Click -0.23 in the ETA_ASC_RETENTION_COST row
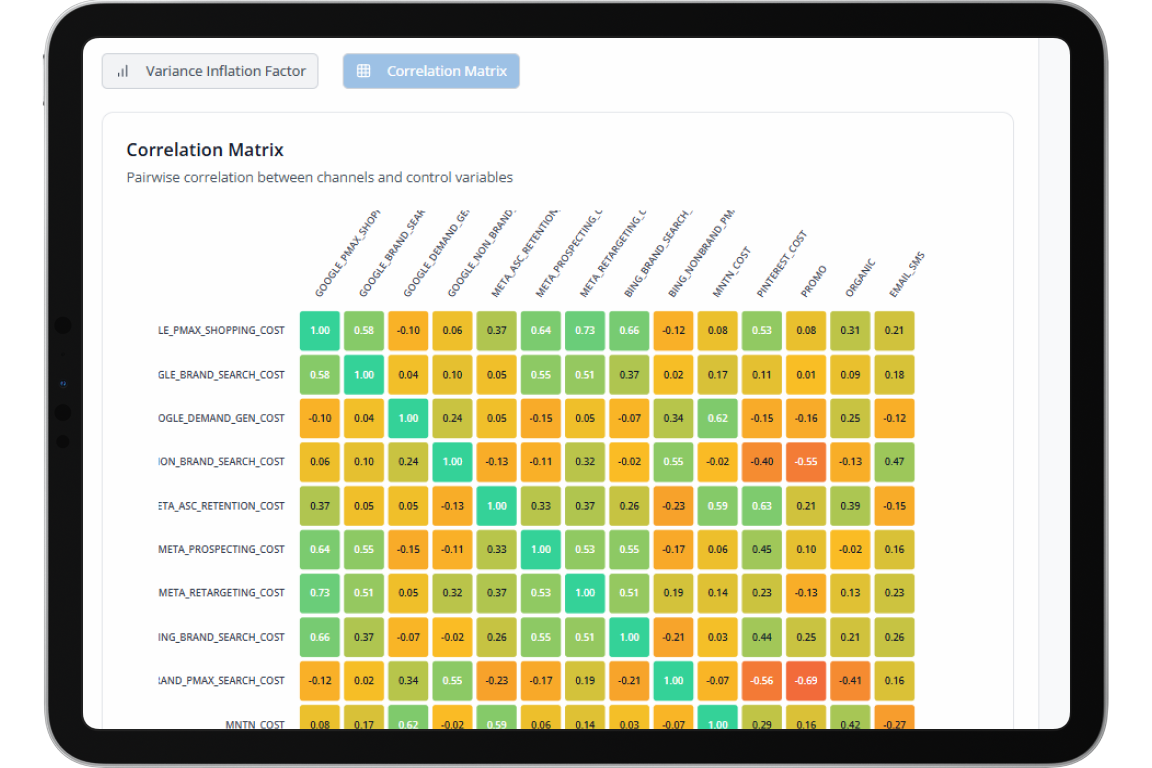The width and height of the screenshot is (1152, 768). click(674, 506)
